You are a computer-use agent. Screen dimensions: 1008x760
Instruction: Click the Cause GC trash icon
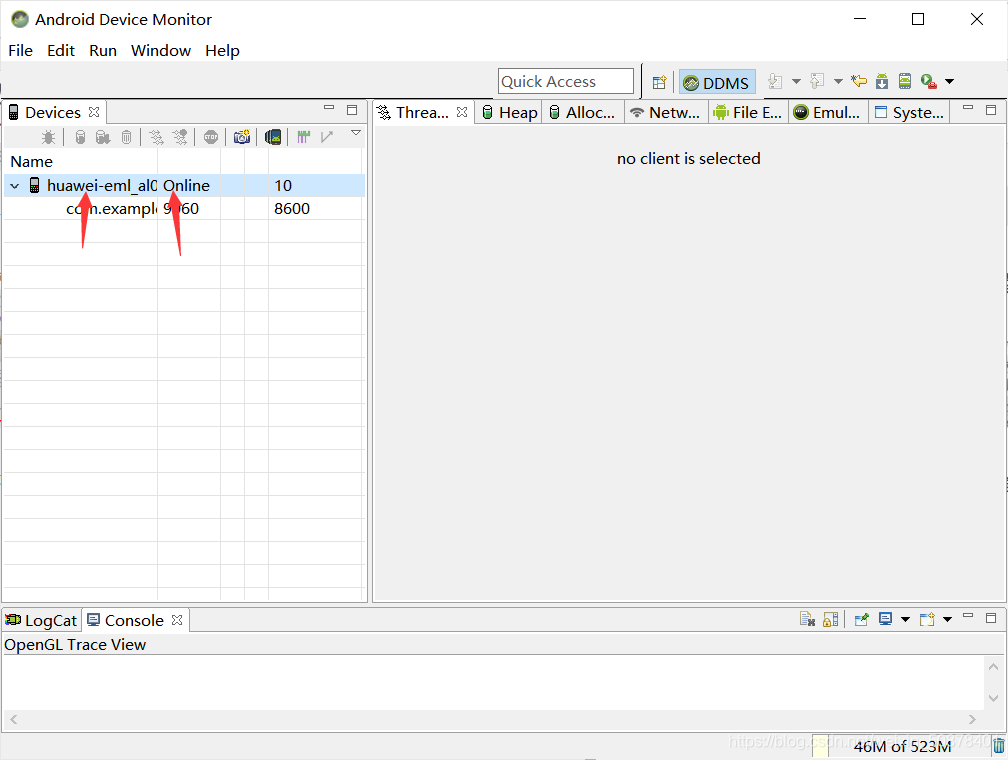[127, 137]
